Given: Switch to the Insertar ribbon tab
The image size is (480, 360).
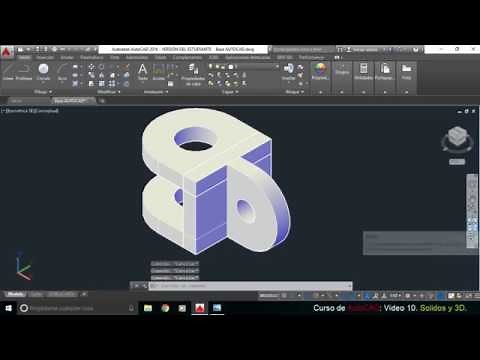Looking at the screenshot, I should coord(45,57).
